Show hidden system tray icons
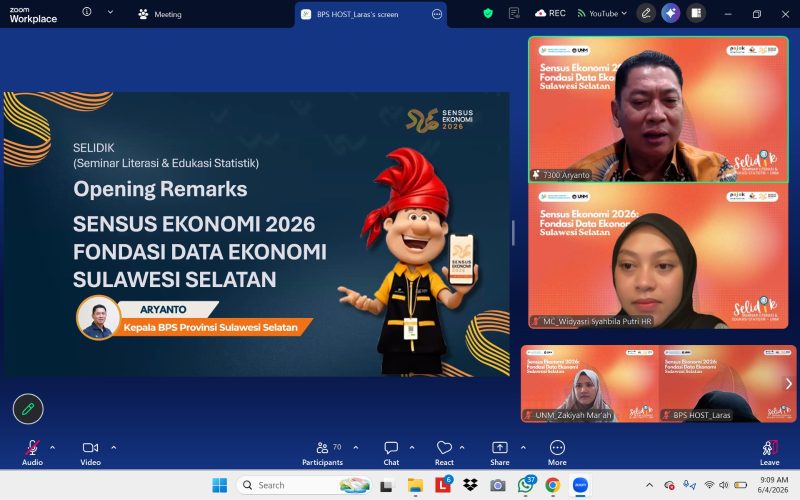This screenshot has height=500, width=800. point(649,485)
